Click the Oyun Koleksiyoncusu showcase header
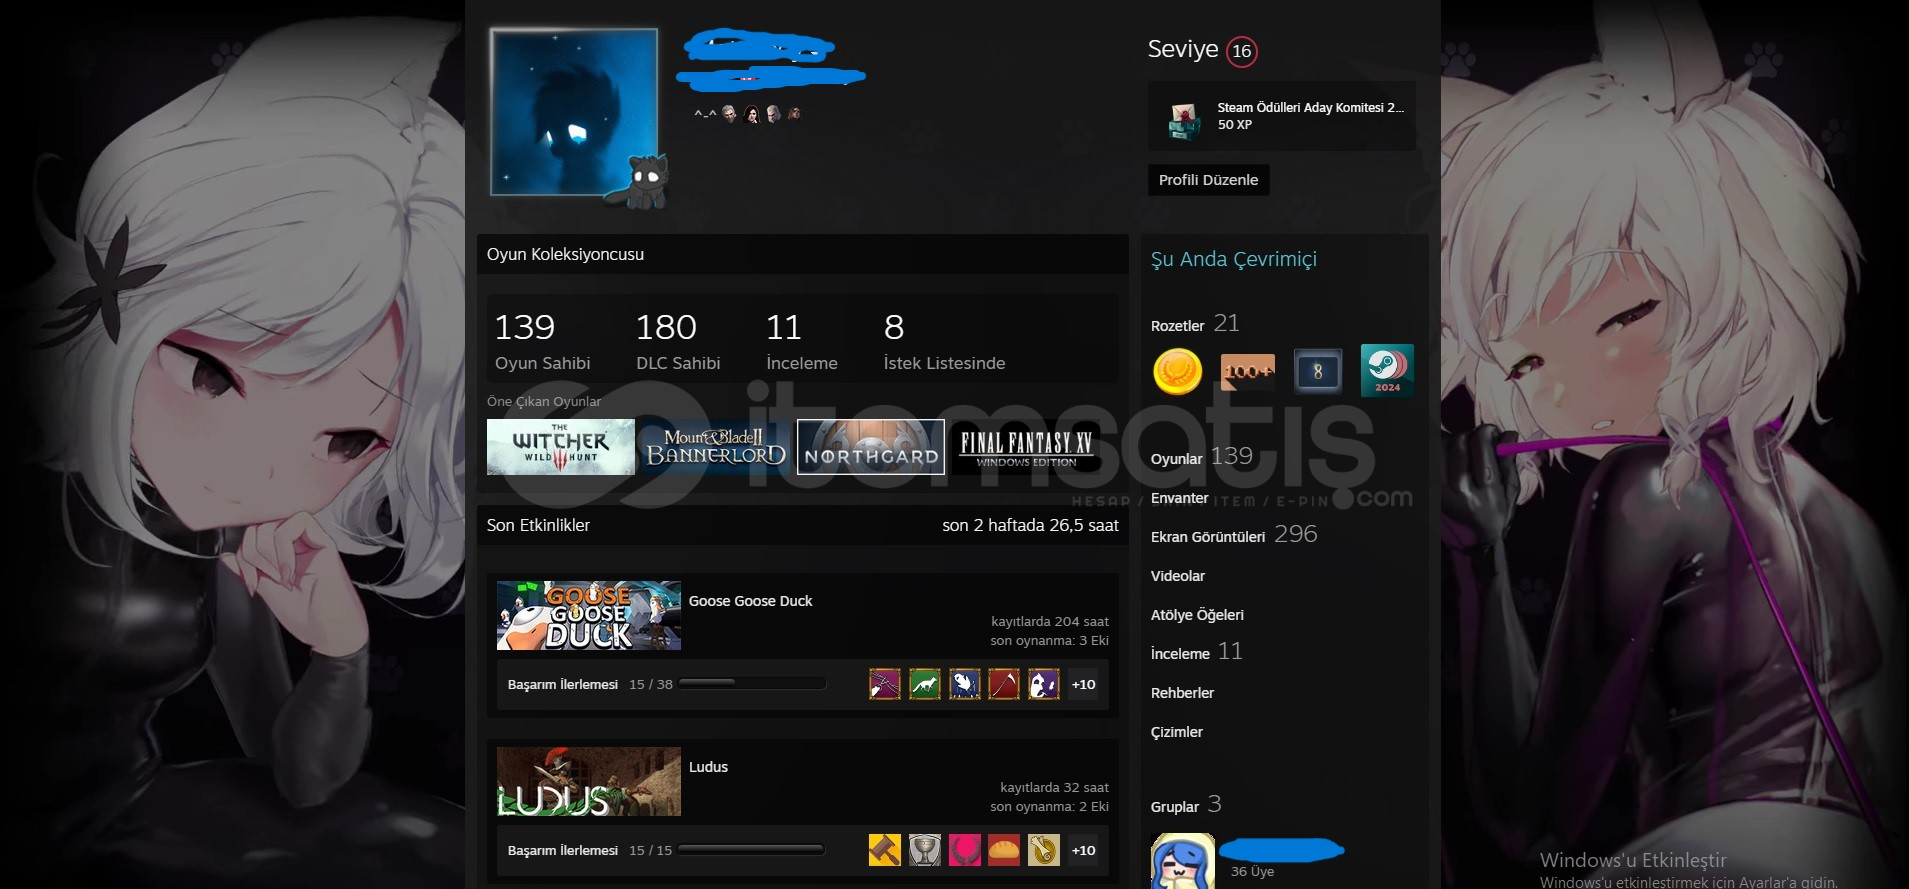Viewport: 1909px width, 889px height. coord(803,254)
